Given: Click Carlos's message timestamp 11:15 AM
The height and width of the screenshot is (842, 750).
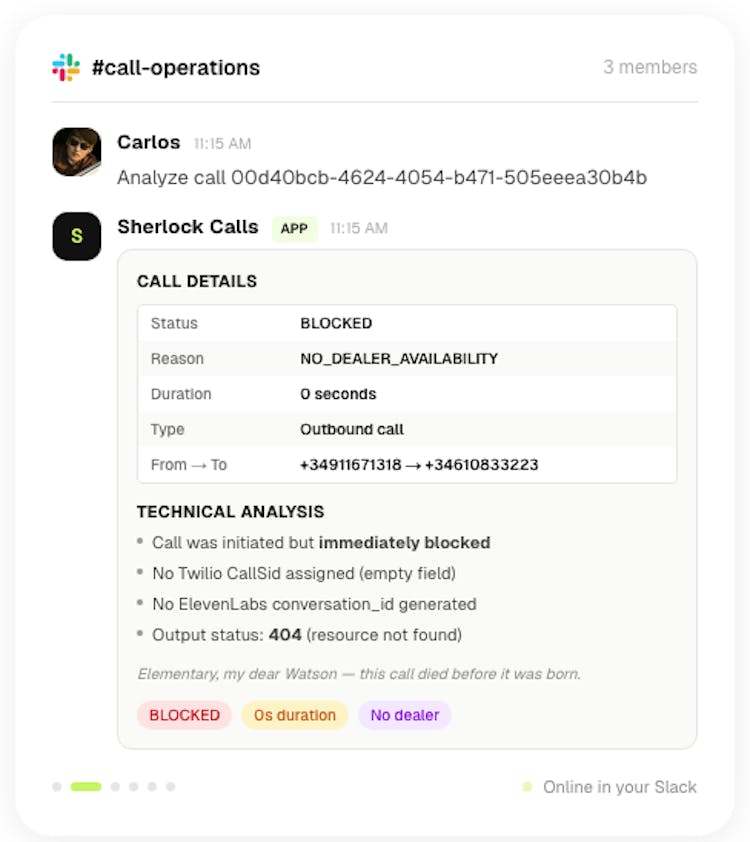Looking at the screenshot, I should point(222,144).
